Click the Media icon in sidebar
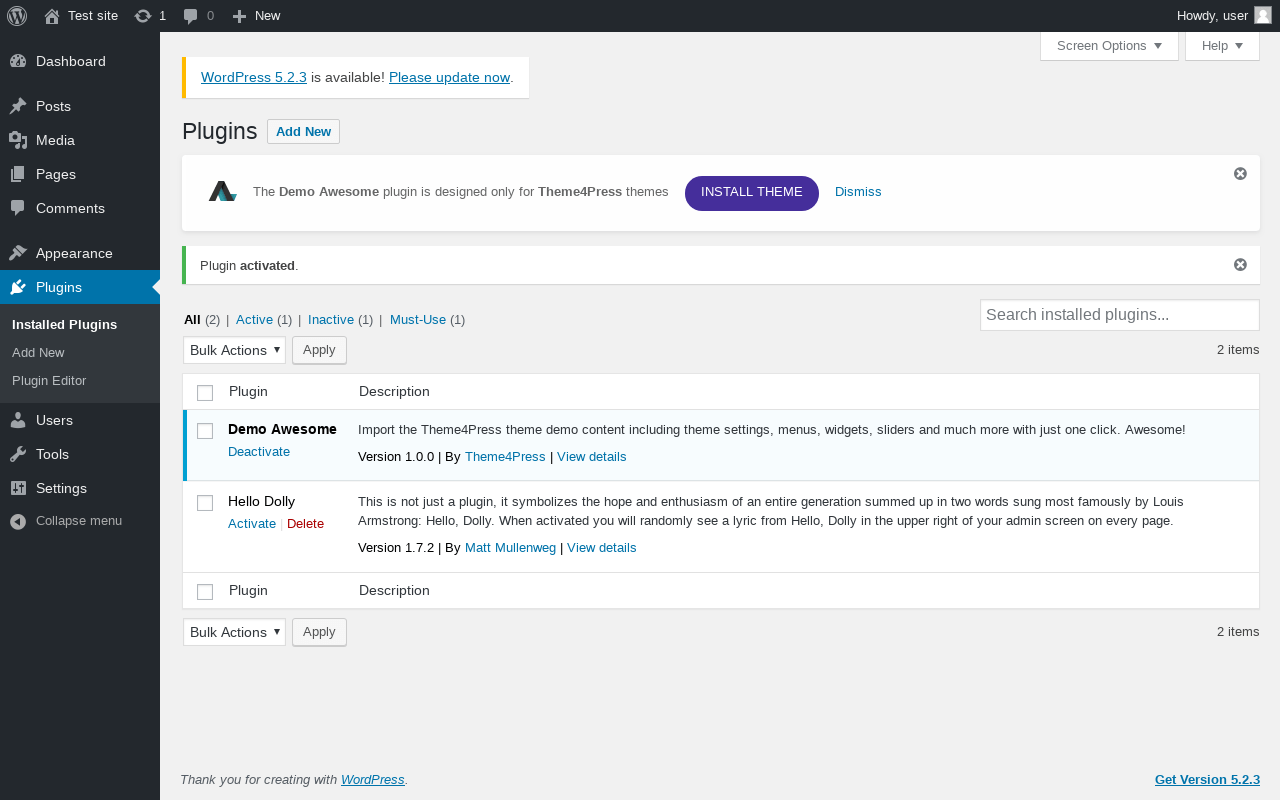 (18, 140)
